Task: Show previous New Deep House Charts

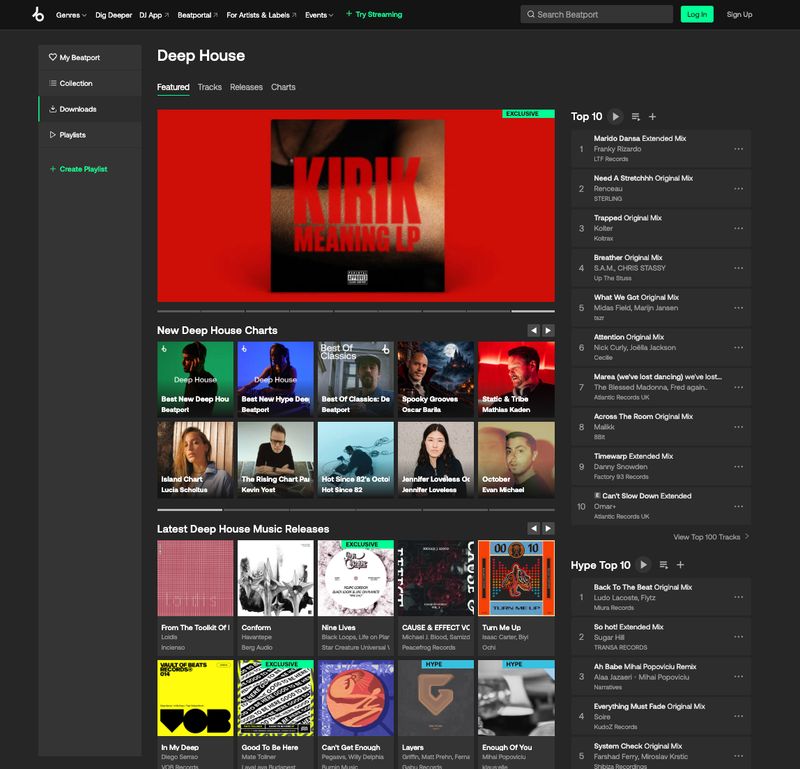Action: pyautogui.click(x=534, y=331)
